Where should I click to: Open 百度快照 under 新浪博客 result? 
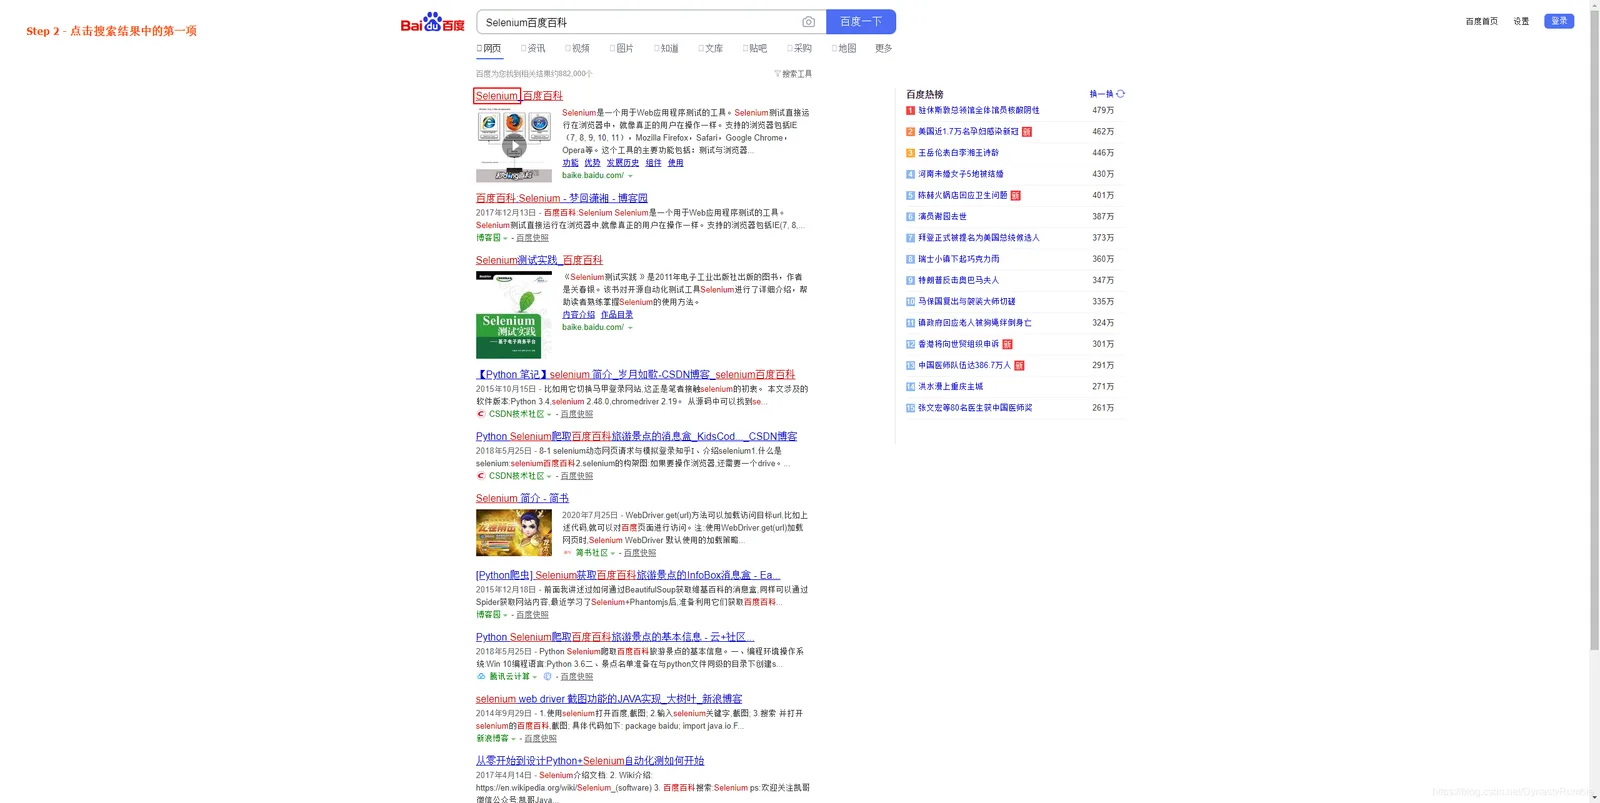(540, 739)
